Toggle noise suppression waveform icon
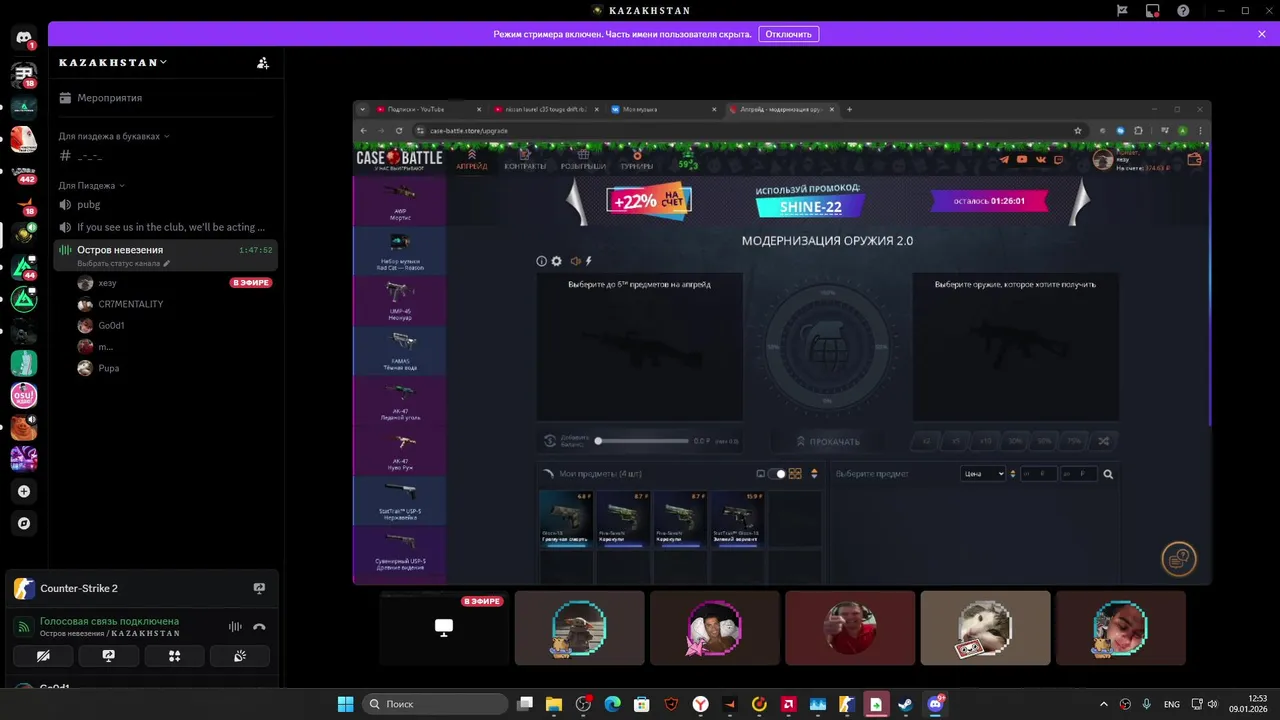This screenshot has height=720, width=1280. [x=235, y=627]
